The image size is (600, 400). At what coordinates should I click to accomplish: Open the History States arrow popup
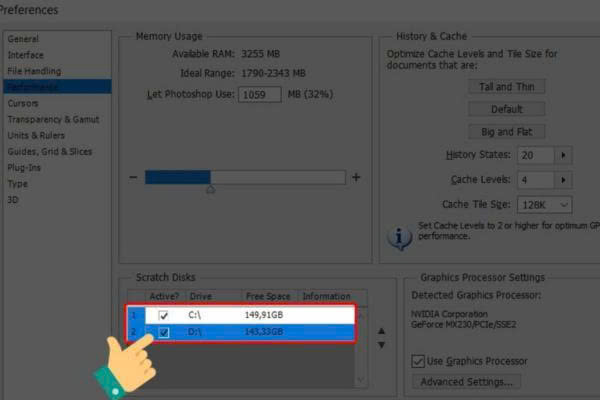(x=563, y=155)
